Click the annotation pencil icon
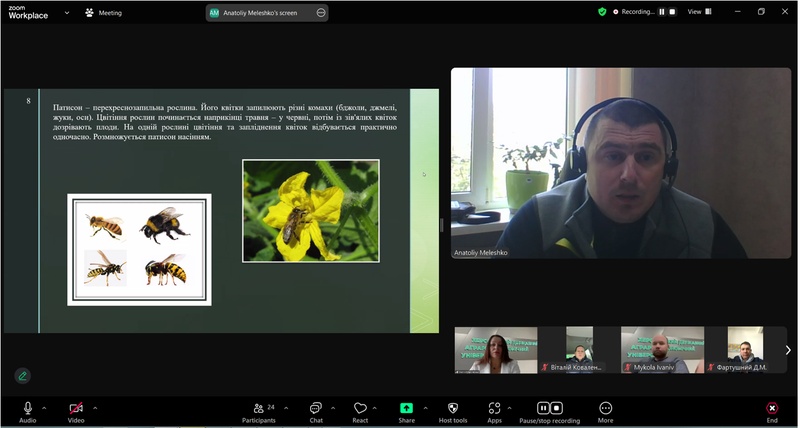Viewport: 800px width, 428px height. coord(22,376)
